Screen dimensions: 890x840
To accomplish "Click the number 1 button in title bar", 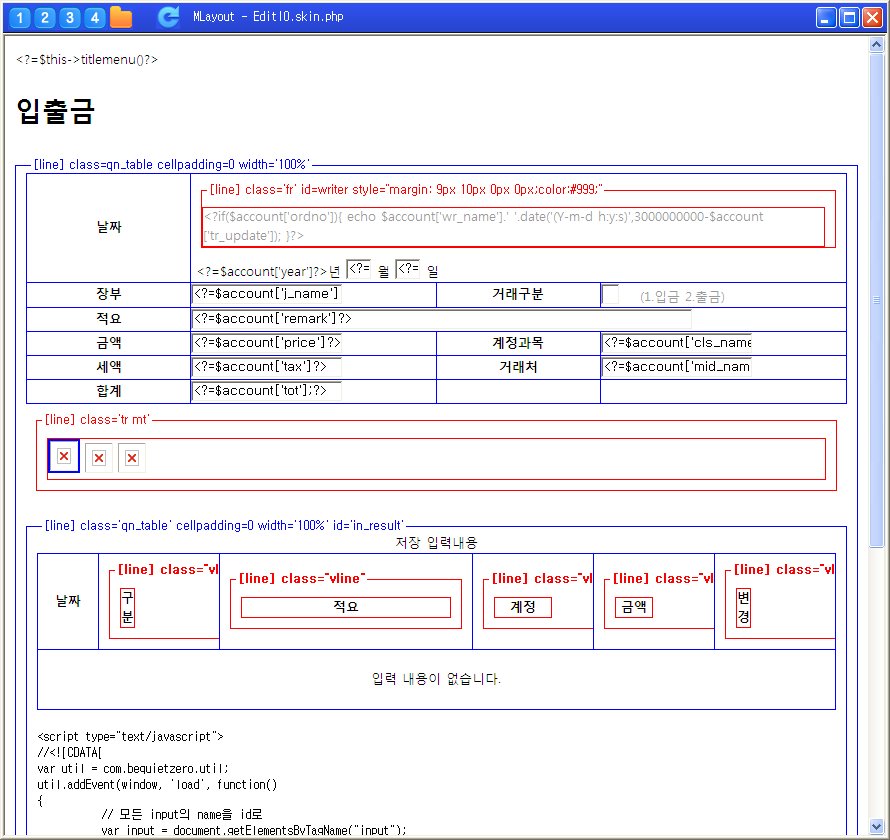I will (x=19, y=17).
